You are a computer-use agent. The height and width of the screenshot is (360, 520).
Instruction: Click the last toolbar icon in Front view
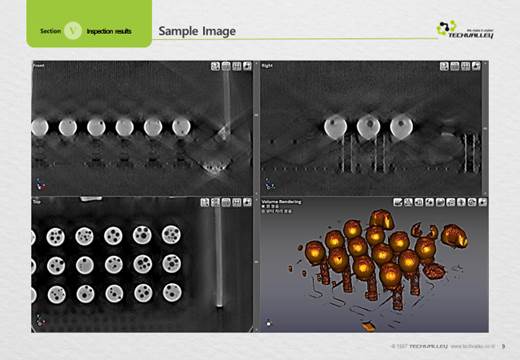[x=247, y=66]
